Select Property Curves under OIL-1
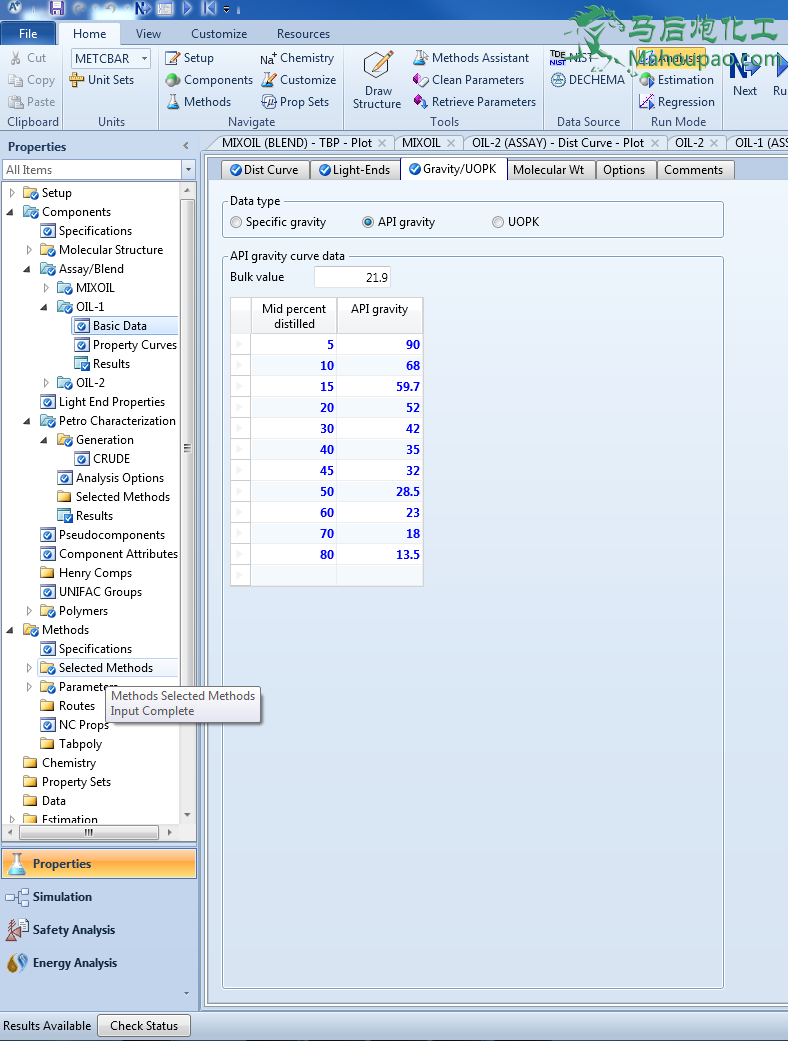Image resolution: width=788 pixels, height=1041 pixels. click(x=126, y=345)
